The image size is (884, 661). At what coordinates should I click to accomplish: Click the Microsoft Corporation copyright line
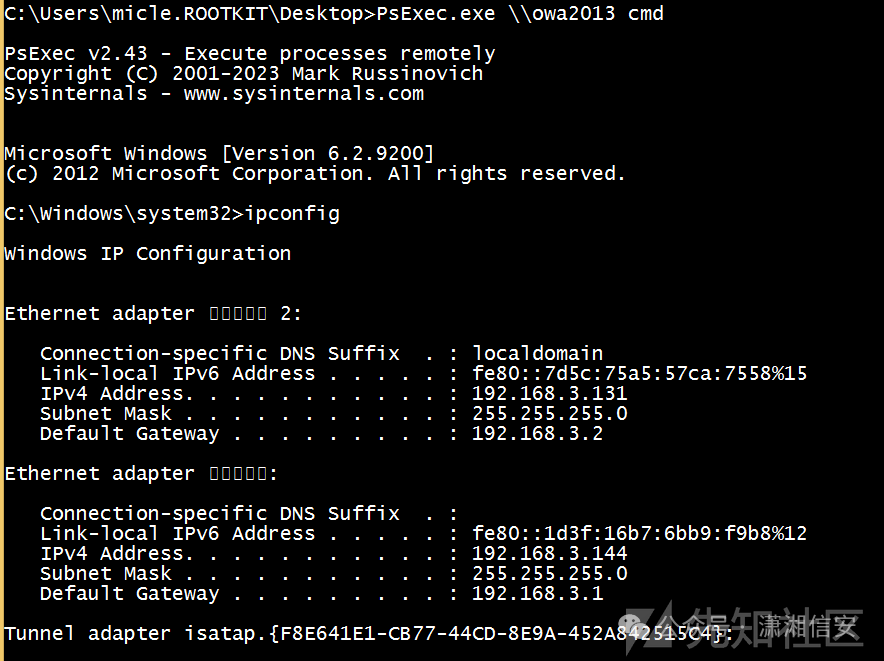pyautogui.click(x=314, y=174)
